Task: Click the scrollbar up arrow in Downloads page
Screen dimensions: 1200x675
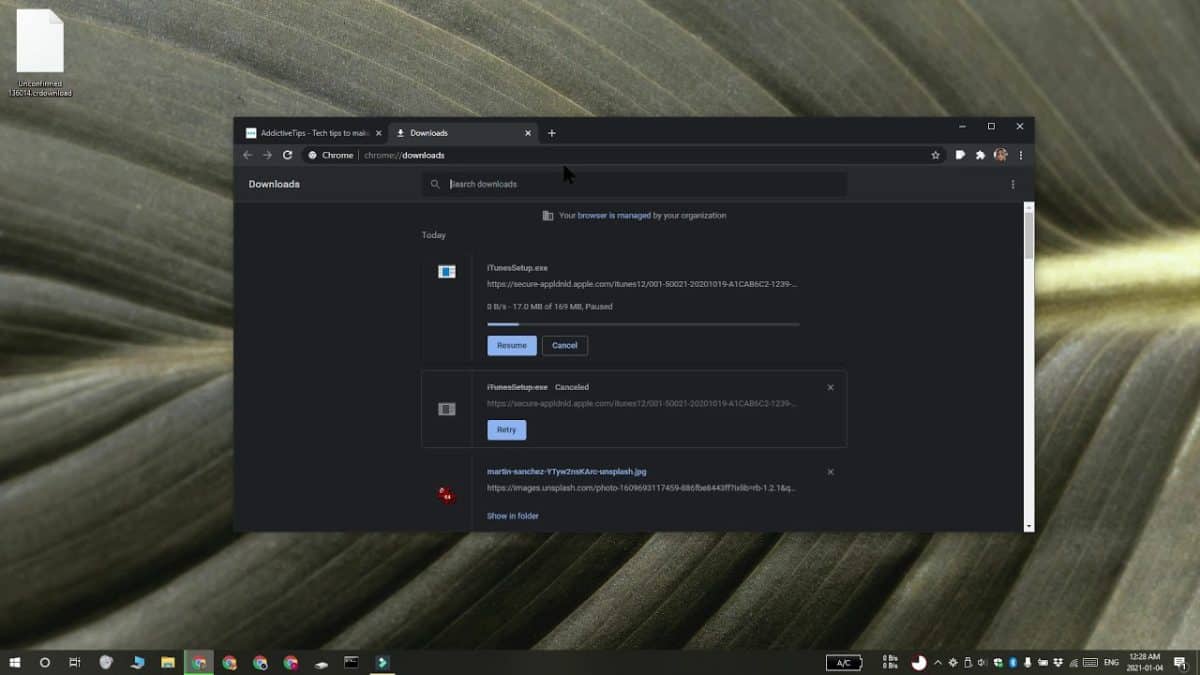Action: 1029,206
